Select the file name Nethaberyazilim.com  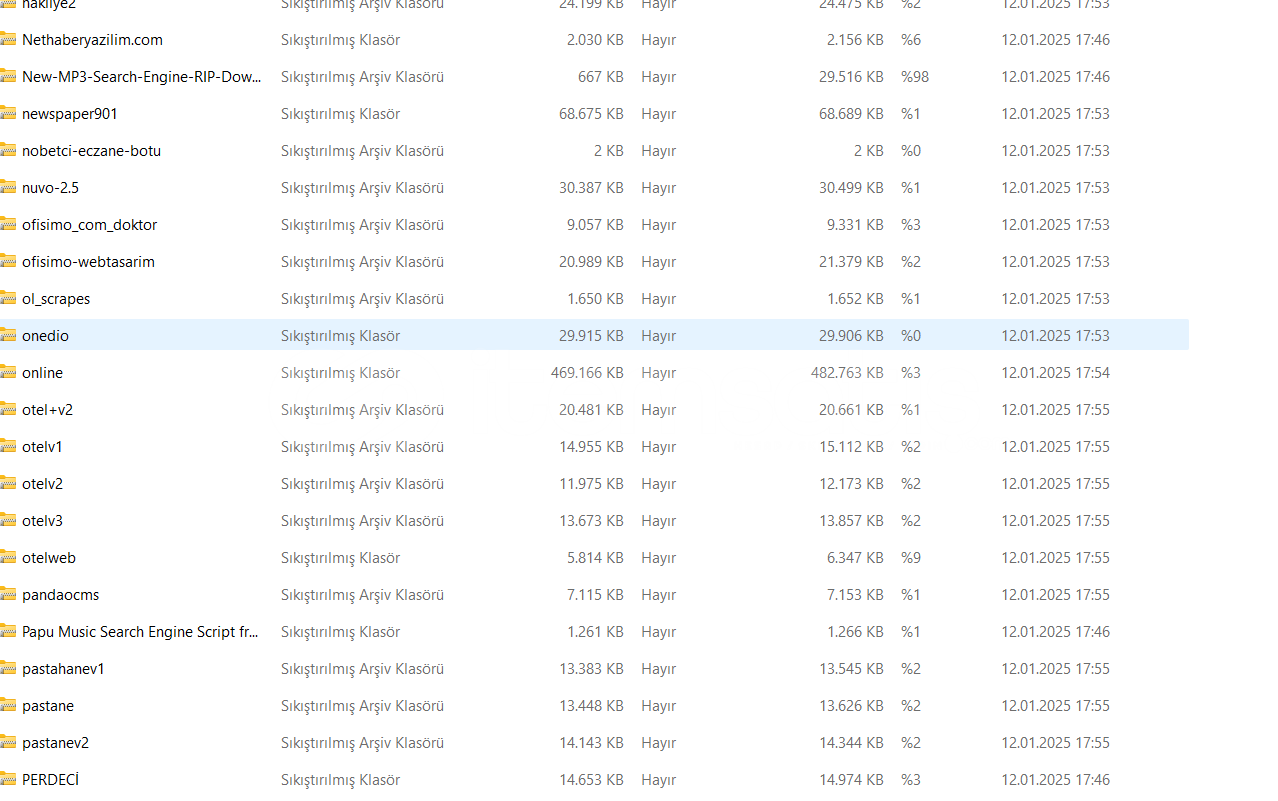click(x=92, y=40)
